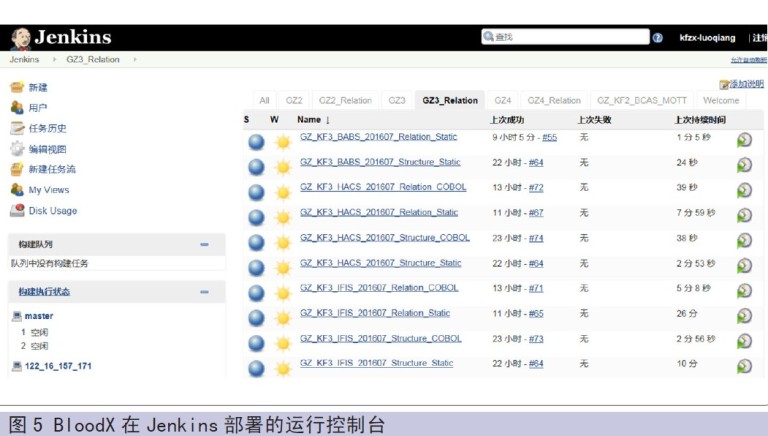Focus the 查找 search box

tap(565, 37)
